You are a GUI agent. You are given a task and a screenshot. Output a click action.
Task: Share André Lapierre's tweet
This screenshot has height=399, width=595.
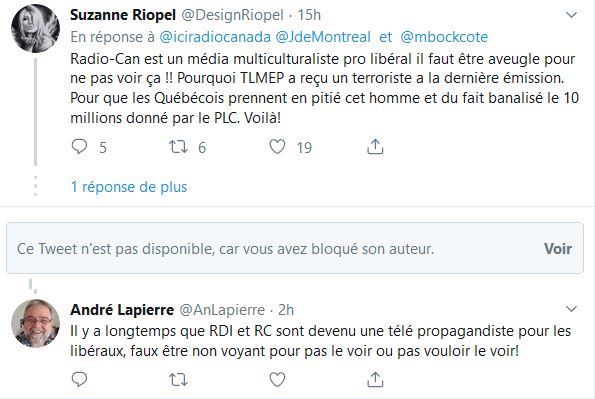click(x=375, y=379)
